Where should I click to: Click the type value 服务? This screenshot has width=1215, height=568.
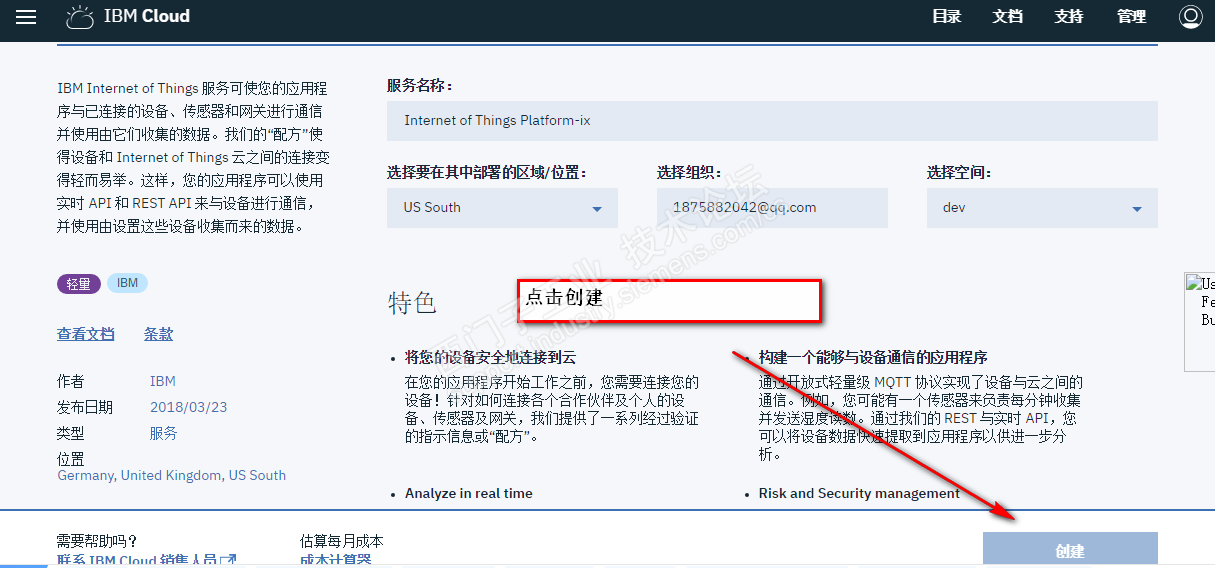[163, 433]
